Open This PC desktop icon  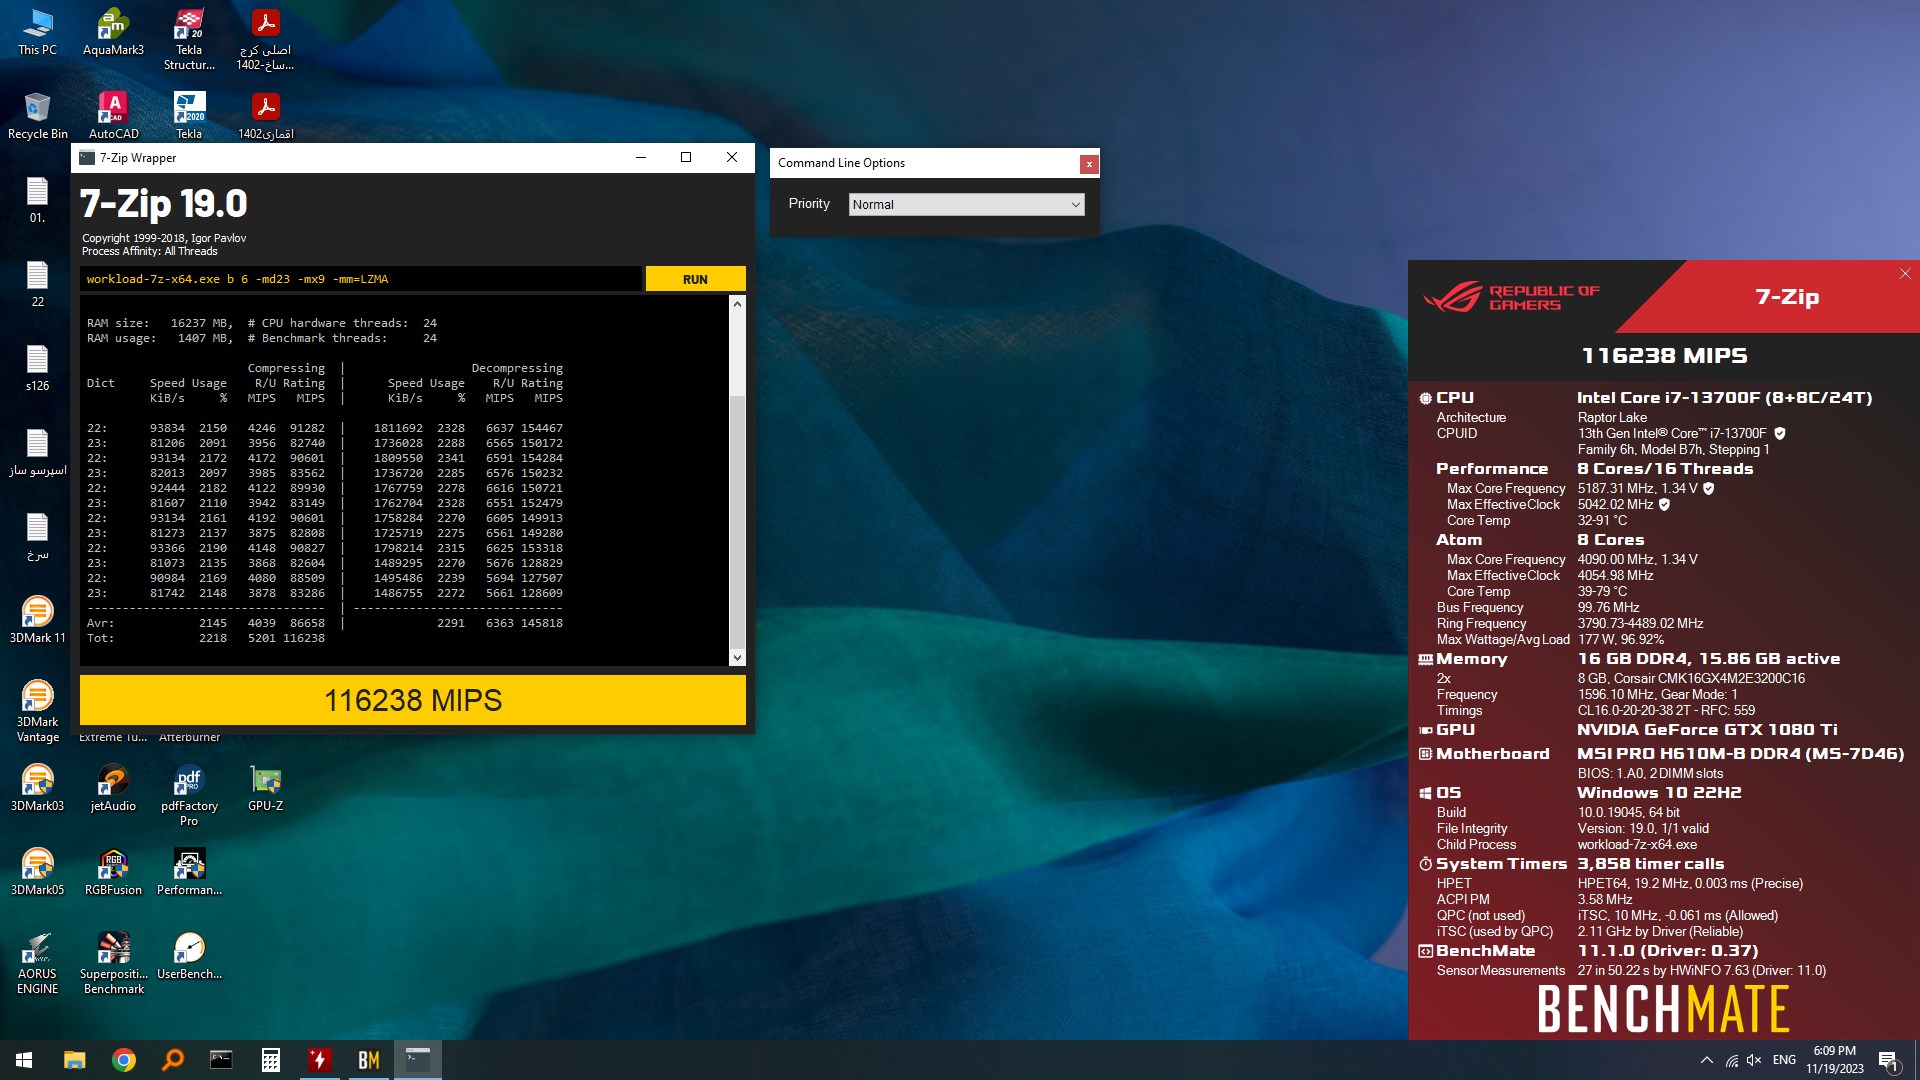(x=37, y=32)
